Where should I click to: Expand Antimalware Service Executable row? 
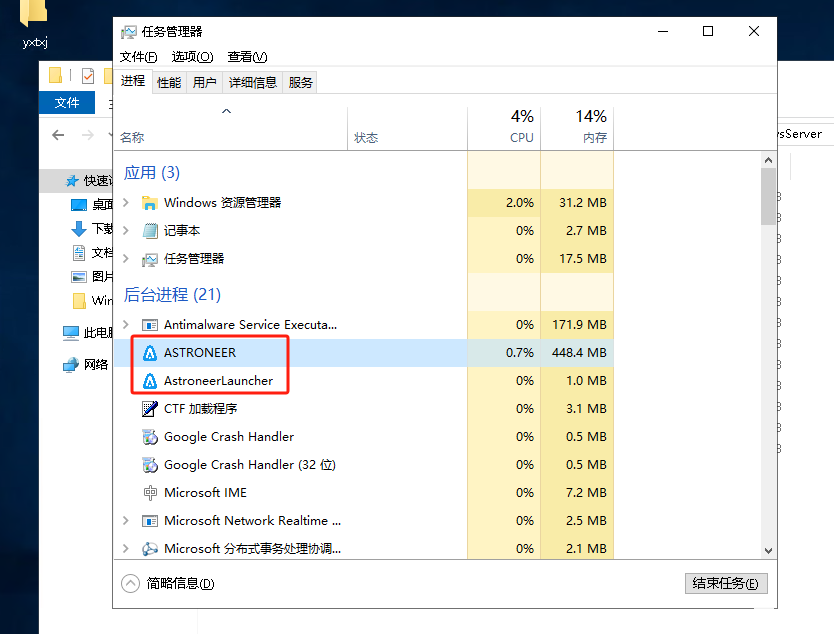pos(126,324)
